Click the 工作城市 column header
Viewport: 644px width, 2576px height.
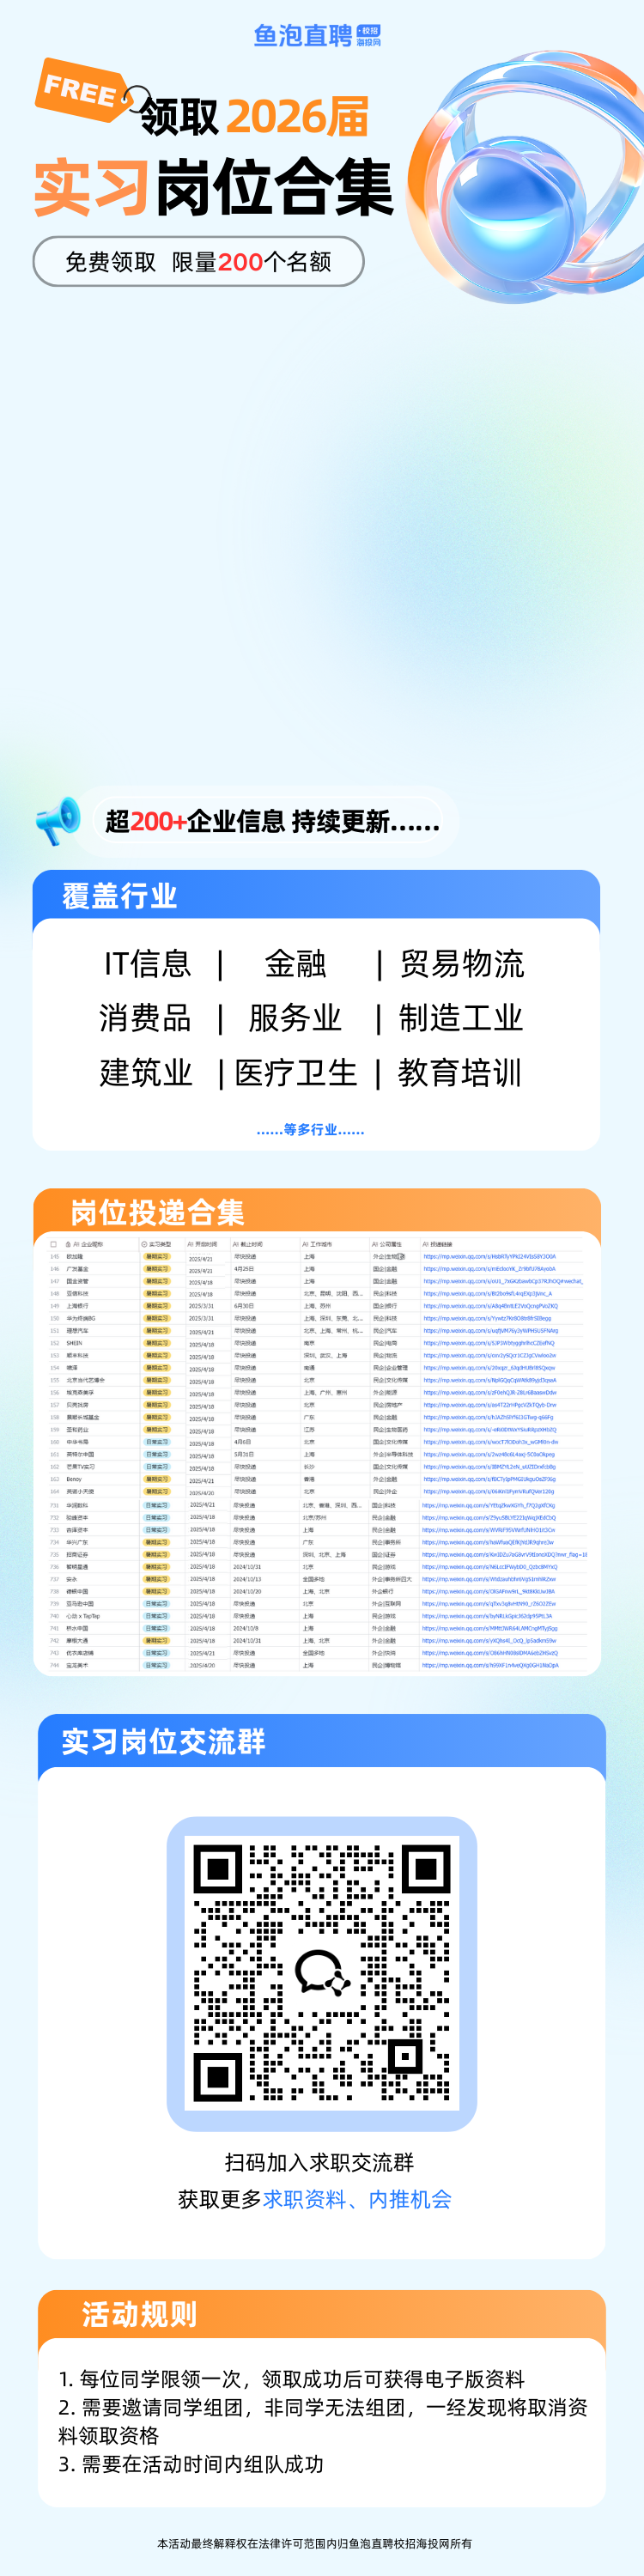click(318, 1244)
